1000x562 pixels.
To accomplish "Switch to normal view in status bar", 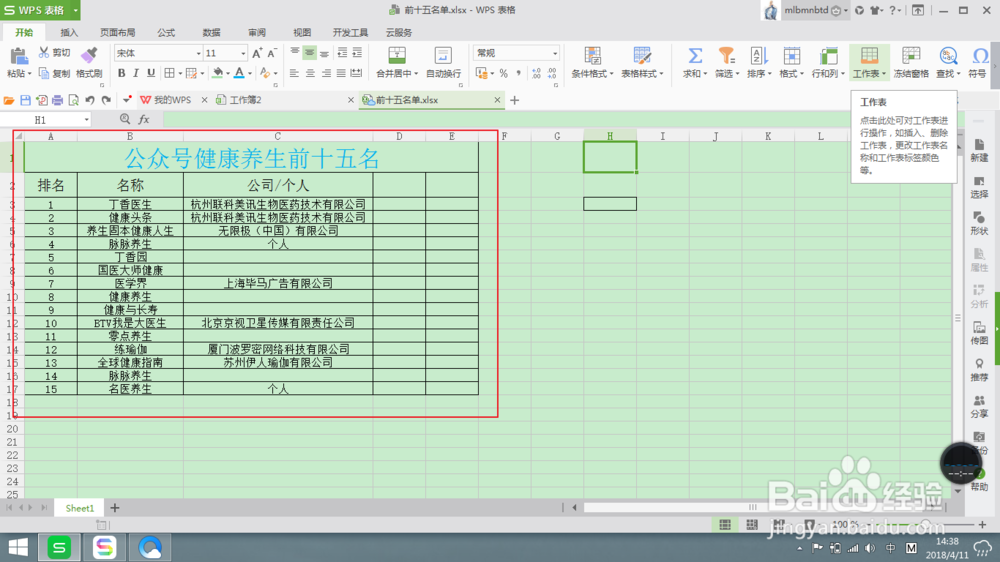I will coord(725,524).
